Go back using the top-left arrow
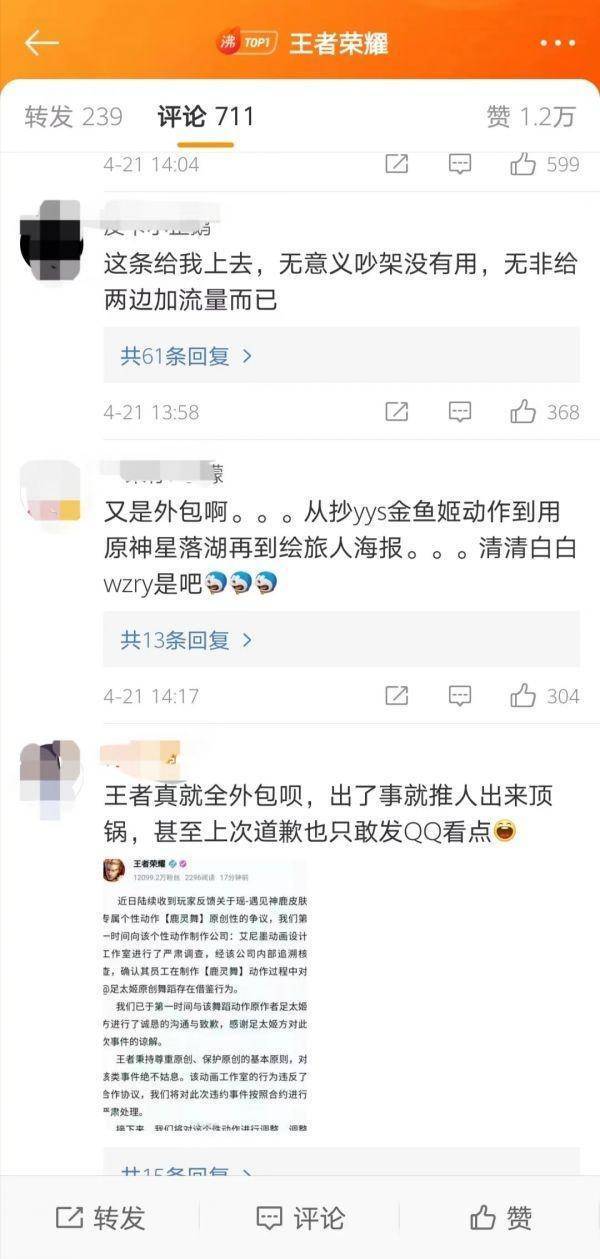The width and height of the screenshot is (600, 1259). [x=42, y=43]
